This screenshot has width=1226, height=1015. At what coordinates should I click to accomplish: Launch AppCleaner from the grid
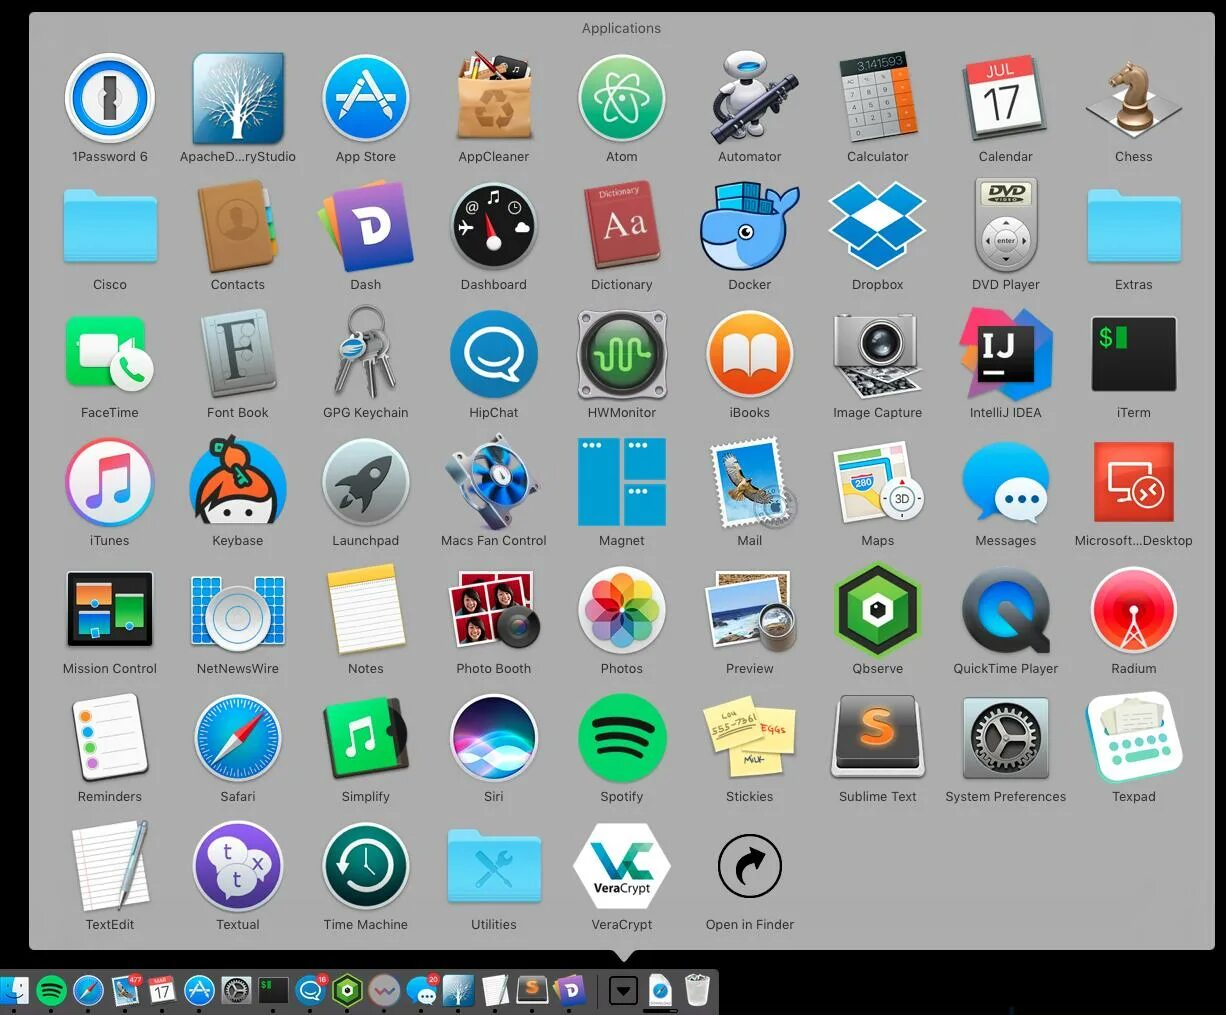tap(494, 99)
